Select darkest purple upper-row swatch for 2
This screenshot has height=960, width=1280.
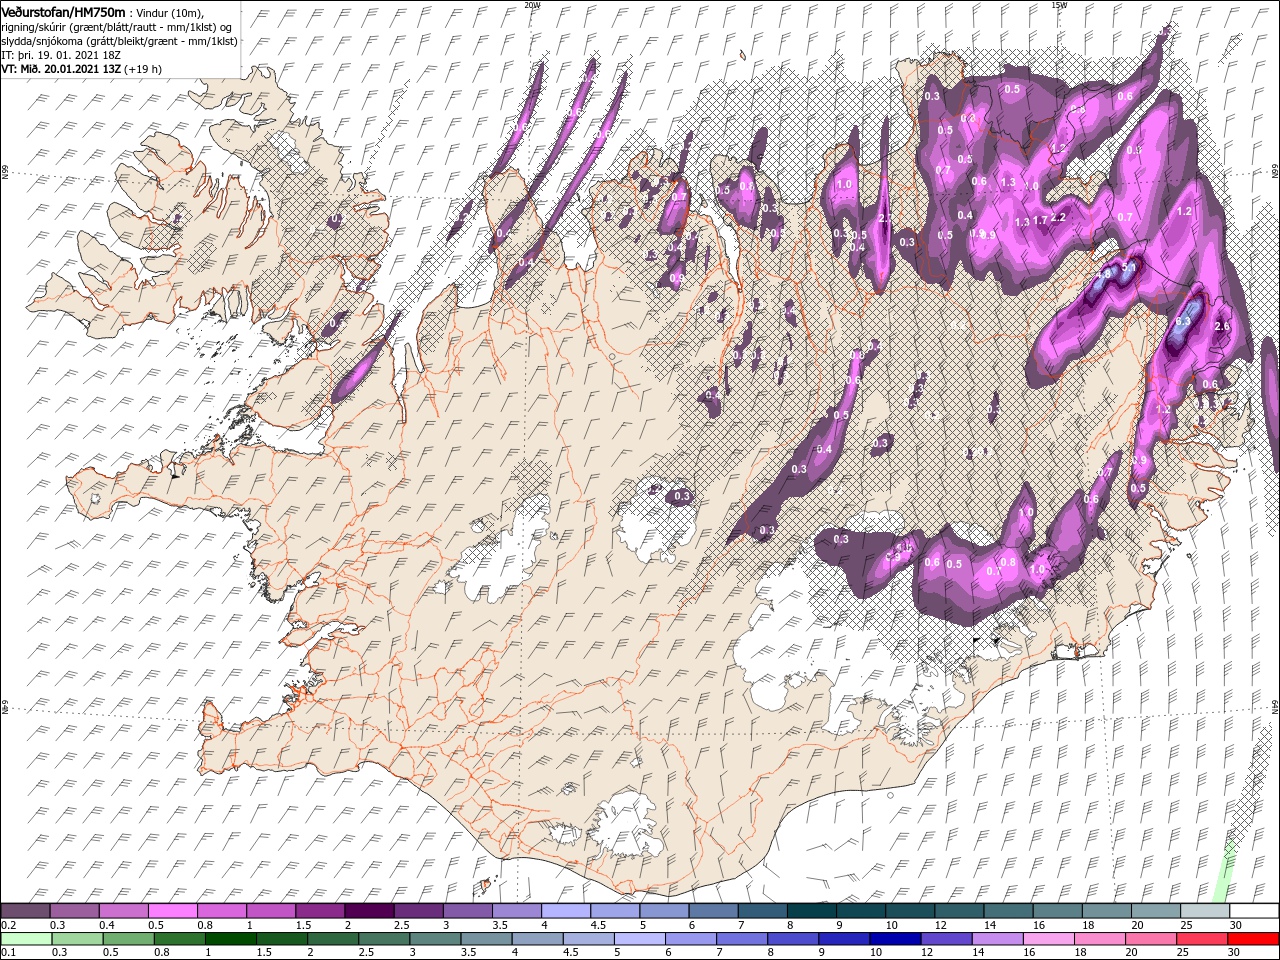tap(369, 910)
